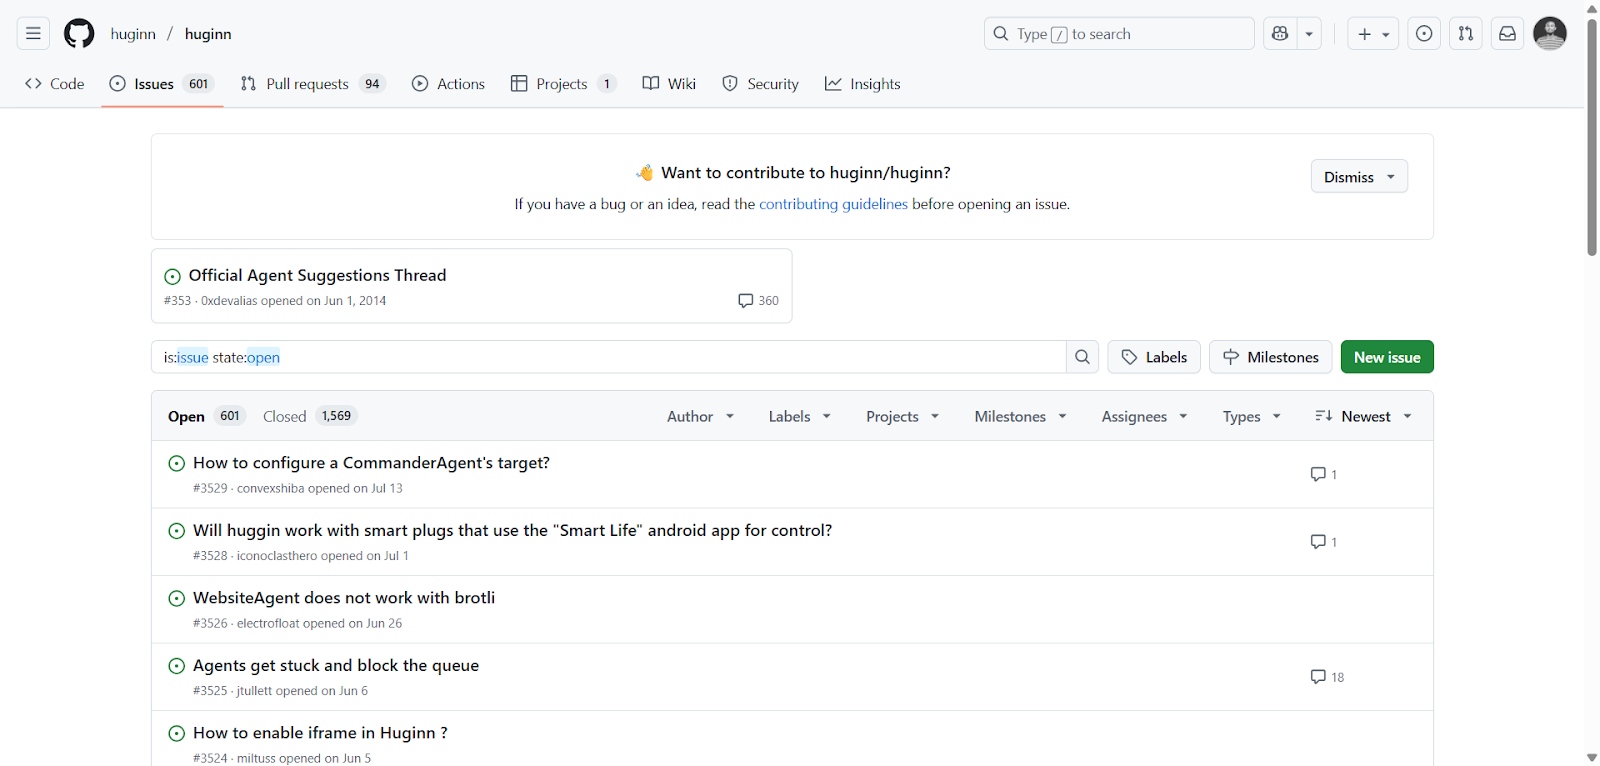
Task: Open the Insights tab
Action: [x=862, y=84]
